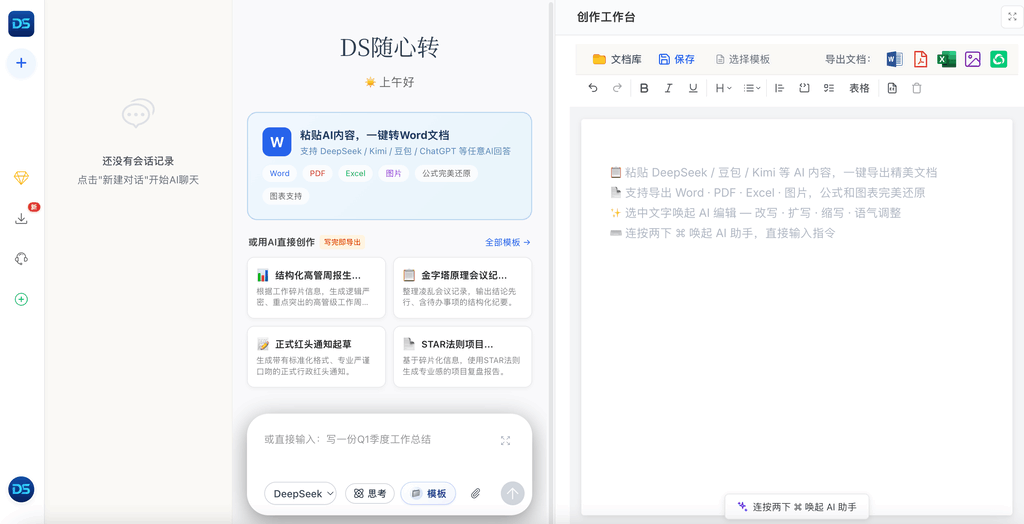Viewport: 1024px width, 524px height.
Task: Click the 上午好 greeting
Action: [389, 82]
